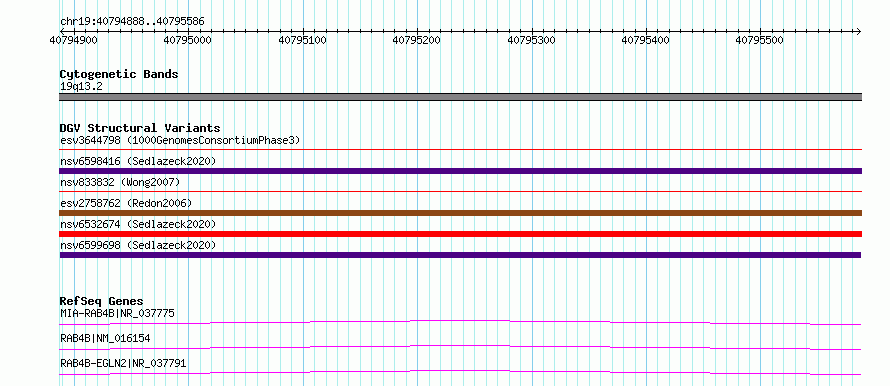
Task: Click the 19q13.2 band label
Action: (81, 87)
